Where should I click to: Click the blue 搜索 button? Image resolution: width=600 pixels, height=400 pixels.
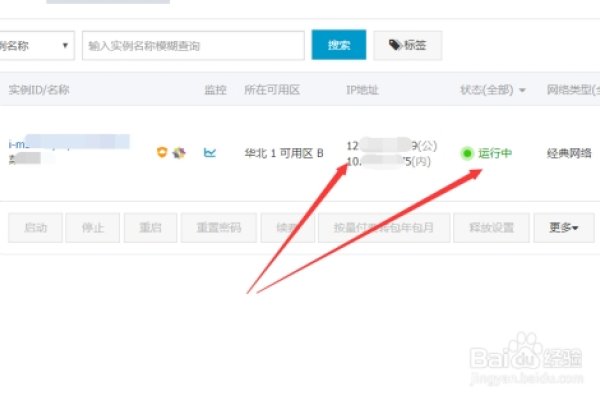(x=339, y=45)
